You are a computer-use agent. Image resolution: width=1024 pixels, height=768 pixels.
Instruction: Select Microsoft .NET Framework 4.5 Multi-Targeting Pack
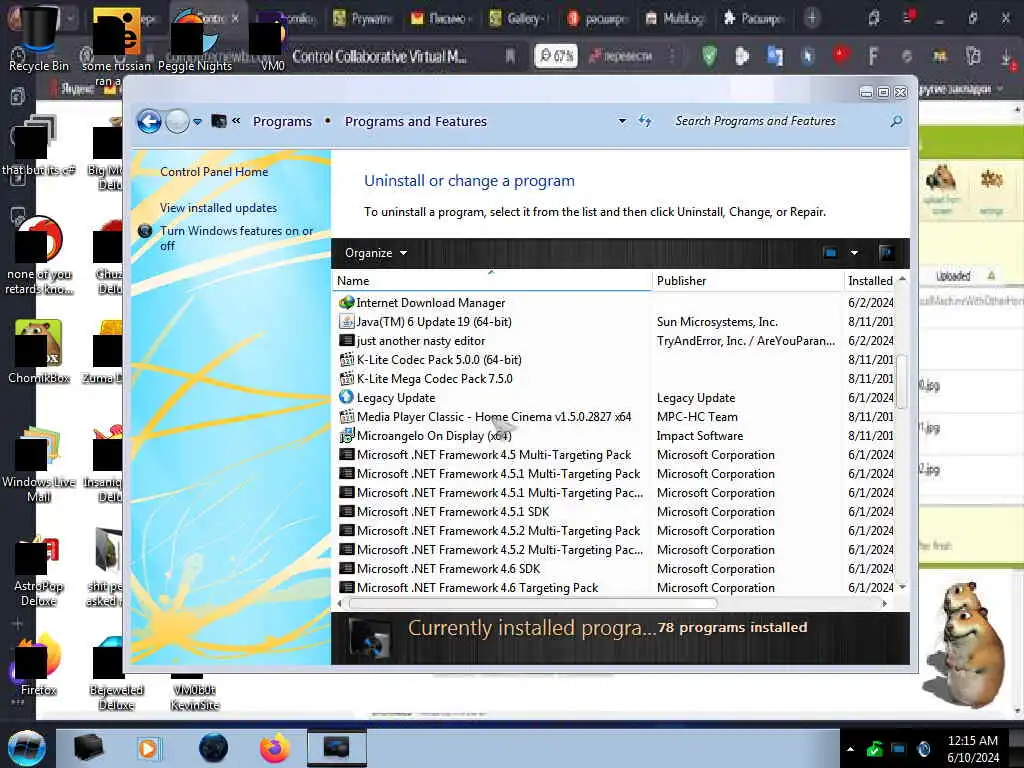coord(494,455)
